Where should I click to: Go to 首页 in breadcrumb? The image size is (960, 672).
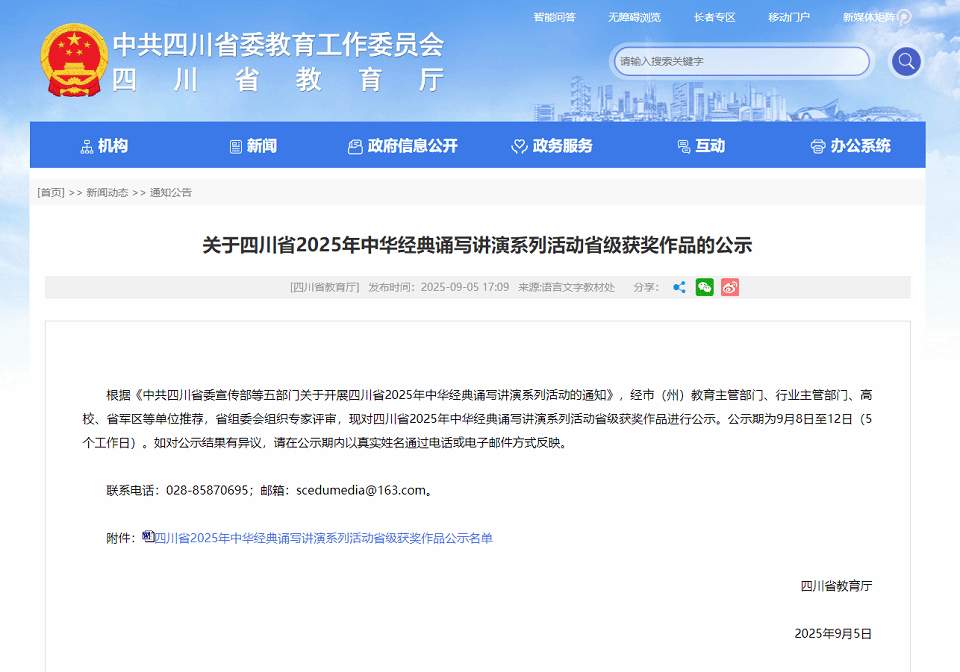pos(51,192)
